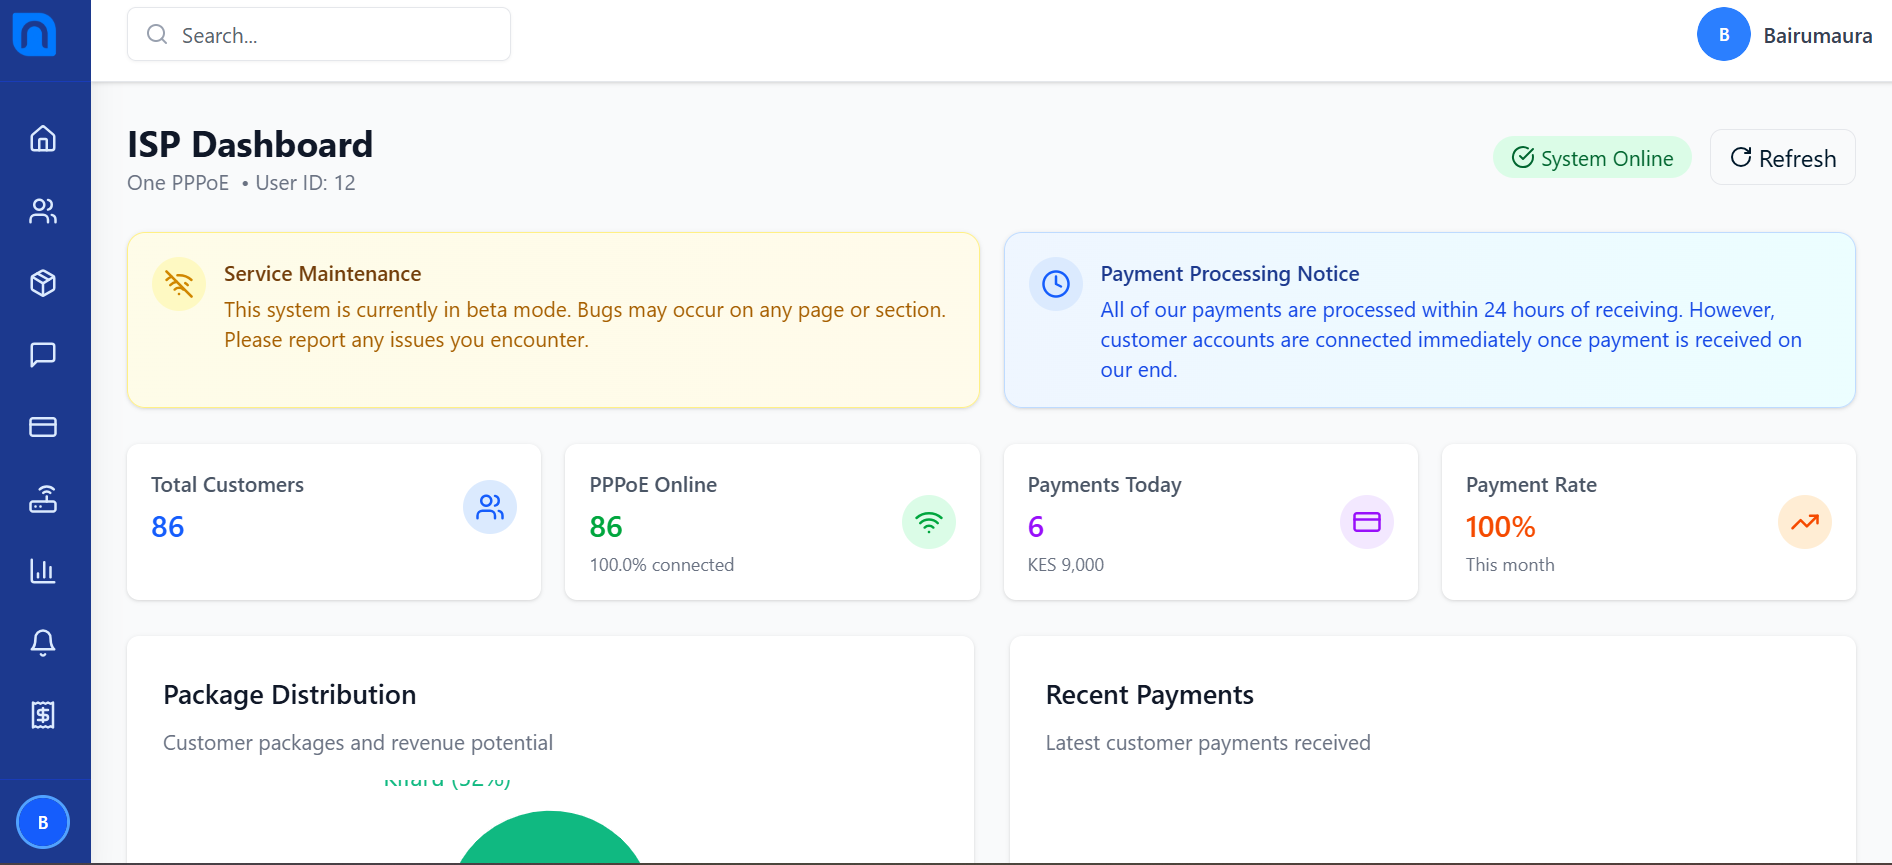Image resolution: width=1892 pixels, height=865 pixels.
Task: Click the blue B profile avatar in the header
Action: pos(1724,34)
